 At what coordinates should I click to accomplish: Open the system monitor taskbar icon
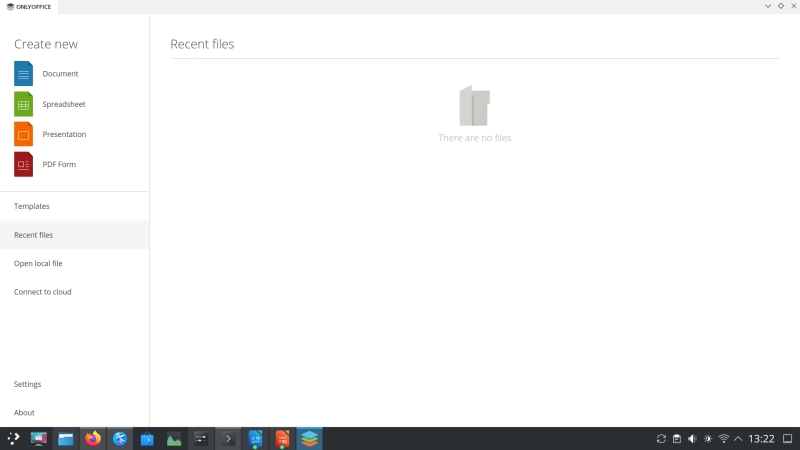pyautogui.click(x=39, y=439)
